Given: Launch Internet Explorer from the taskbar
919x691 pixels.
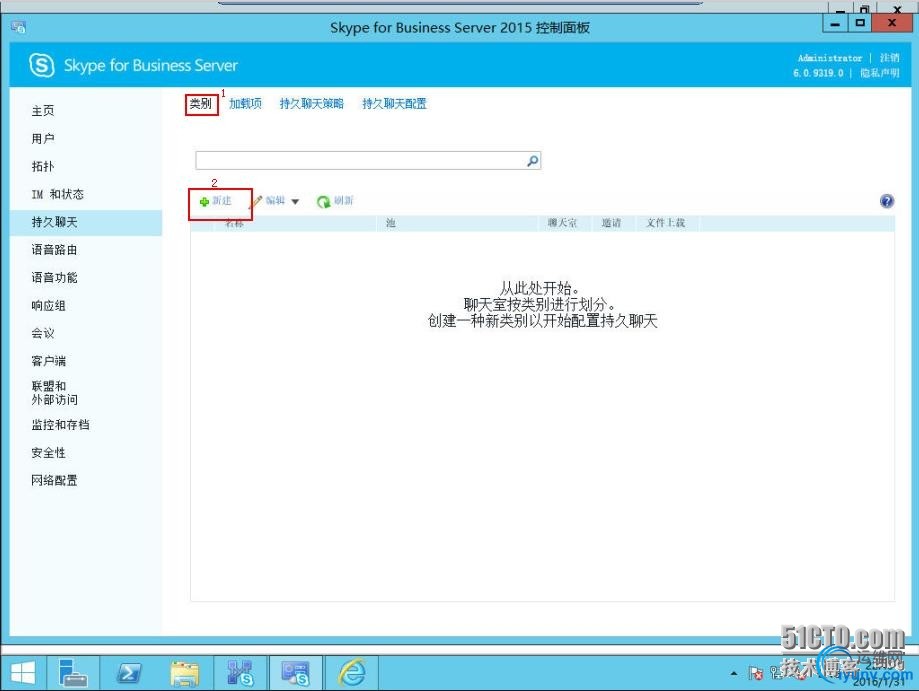Looking at the screenshot, I should [352, 673].
